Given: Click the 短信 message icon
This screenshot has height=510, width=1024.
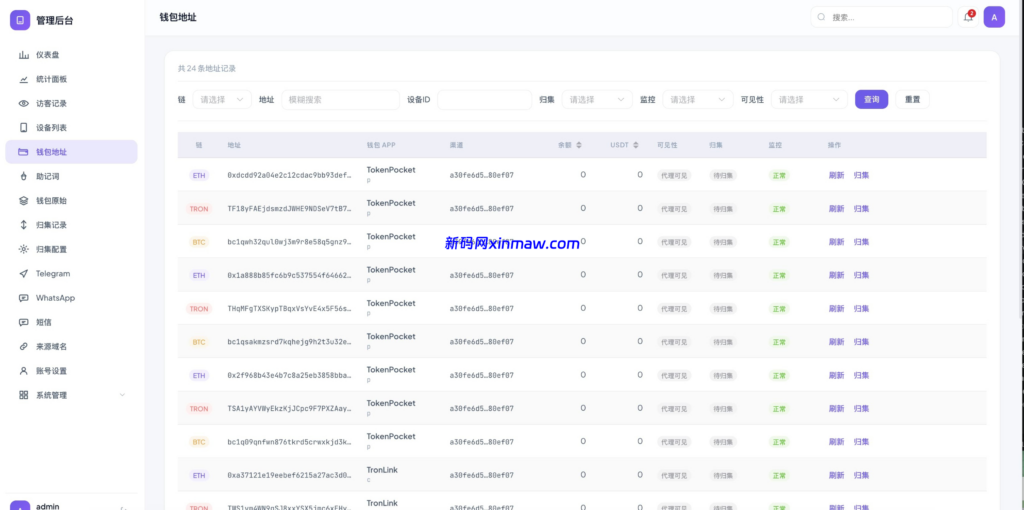Looking at the screenshot, I should (x=24, y=322).
